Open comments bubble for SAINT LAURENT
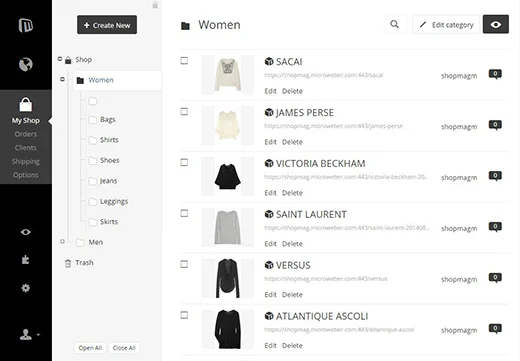520x361 pixels. tap(495, 227)
